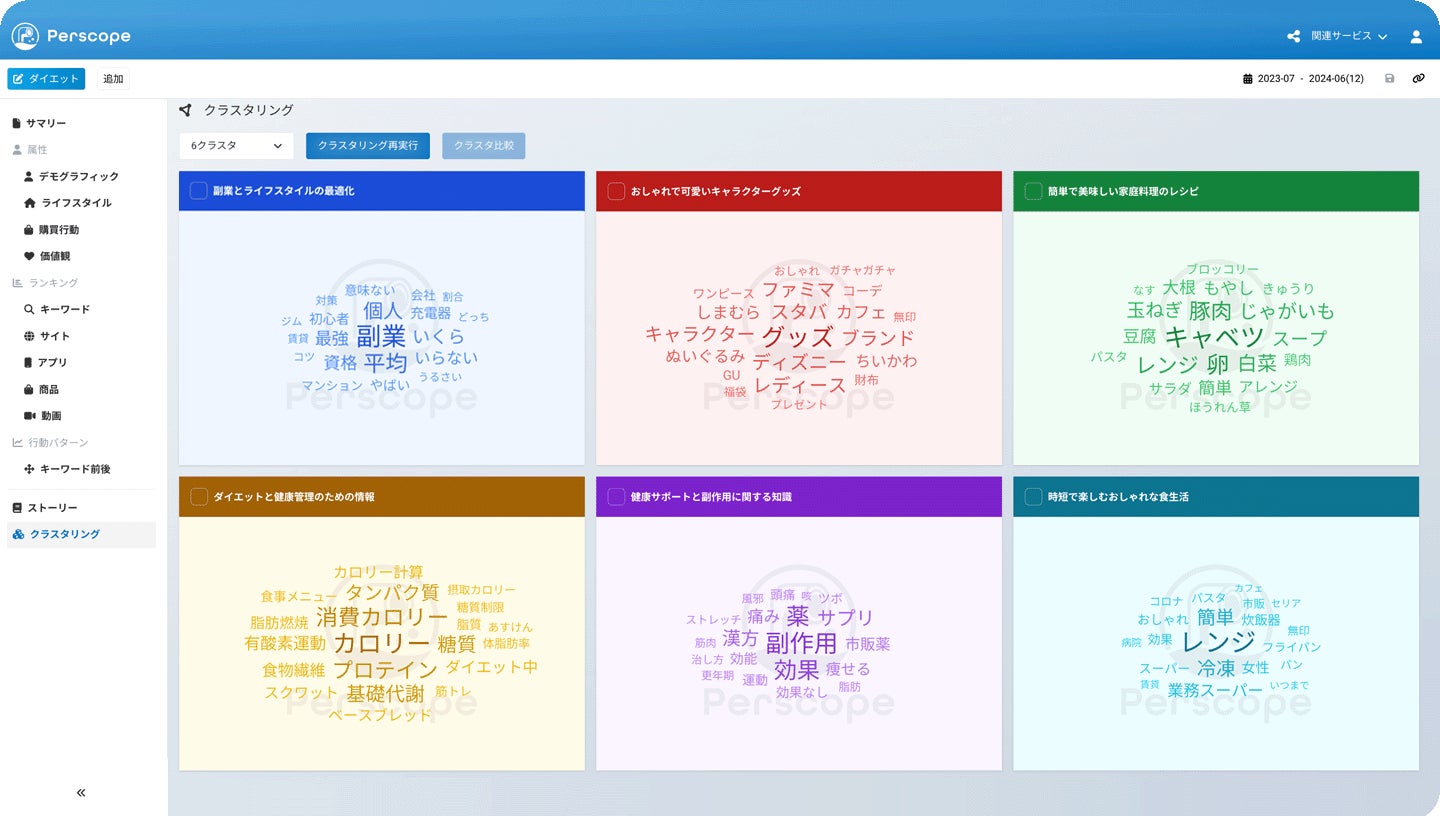Click the 商品 basket icon
The width and height of the screenshot is (1440, 816).
pos(29,389)
